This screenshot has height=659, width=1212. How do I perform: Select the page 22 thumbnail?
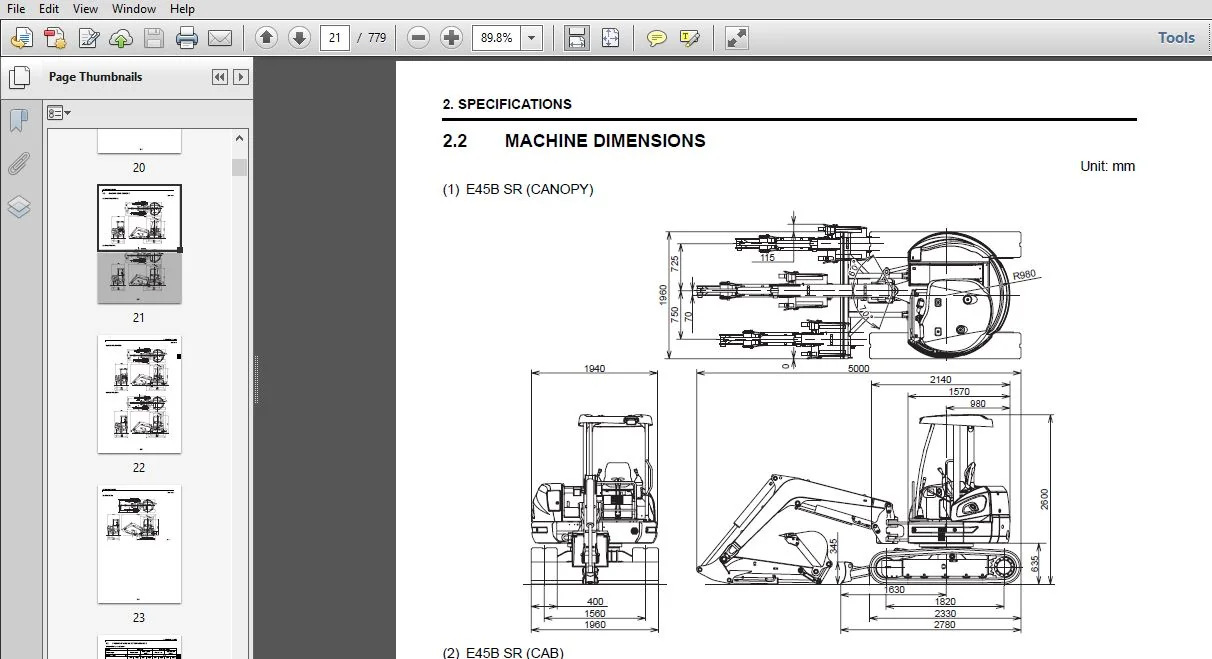click(139, 394)
